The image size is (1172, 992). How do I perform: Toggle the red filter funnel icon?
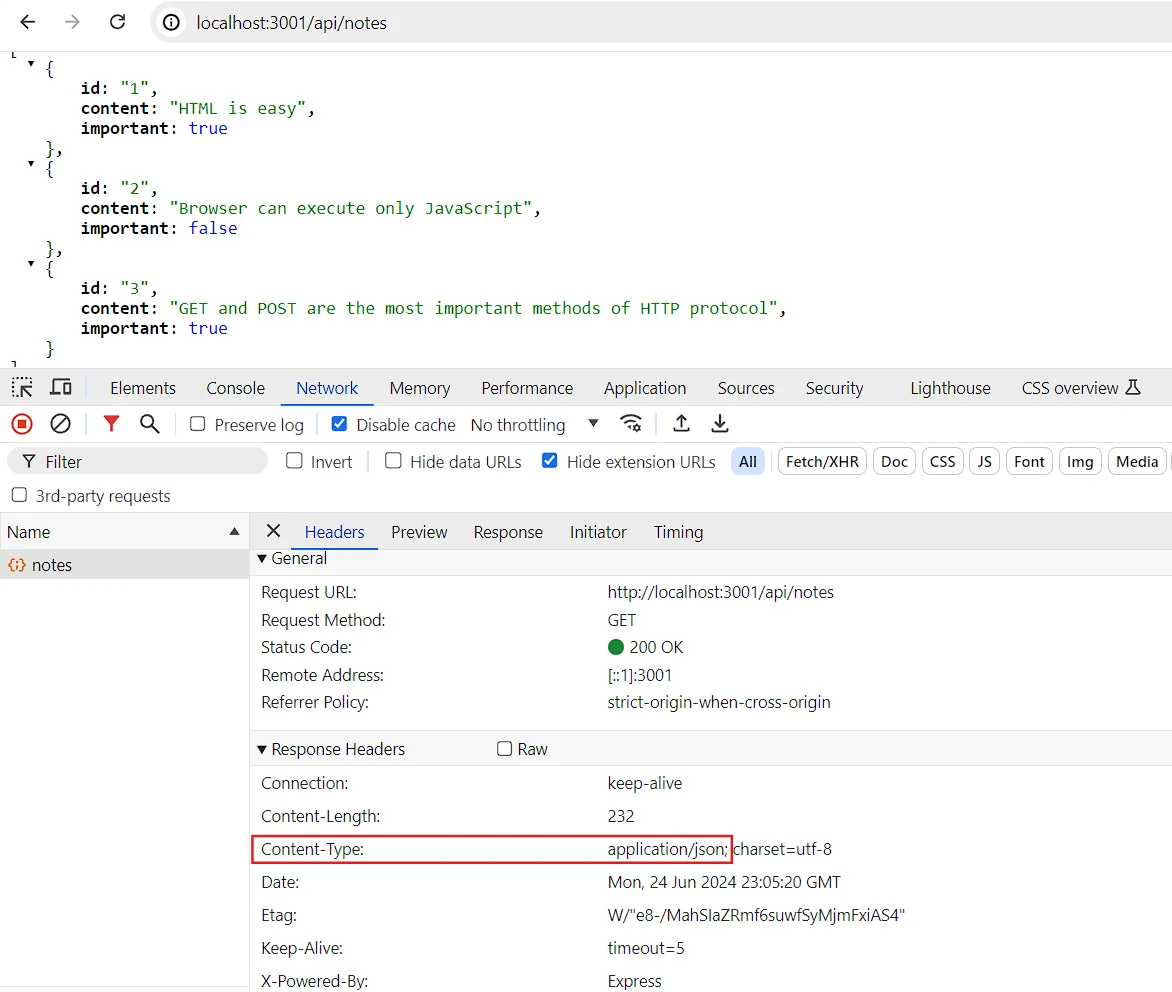tap(111, 424)
